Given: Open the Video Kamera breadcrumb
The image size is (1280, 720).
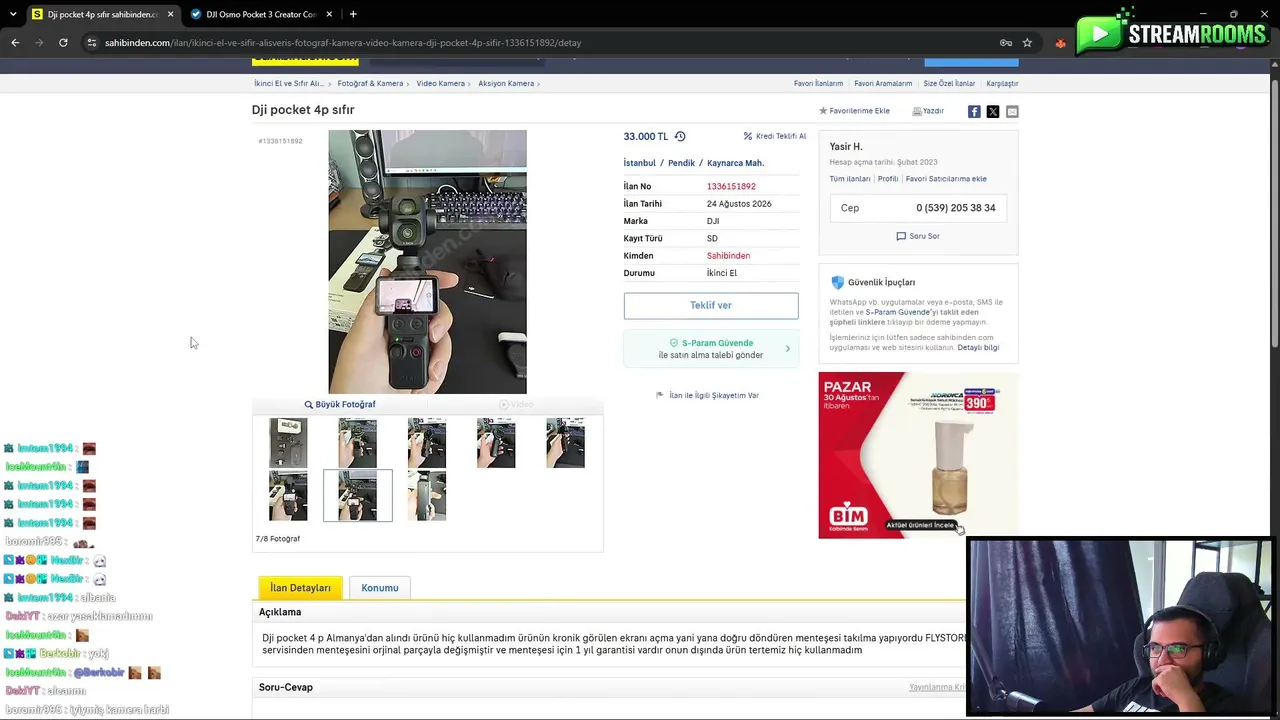Looking at the screenshot, I should [441, 84].
